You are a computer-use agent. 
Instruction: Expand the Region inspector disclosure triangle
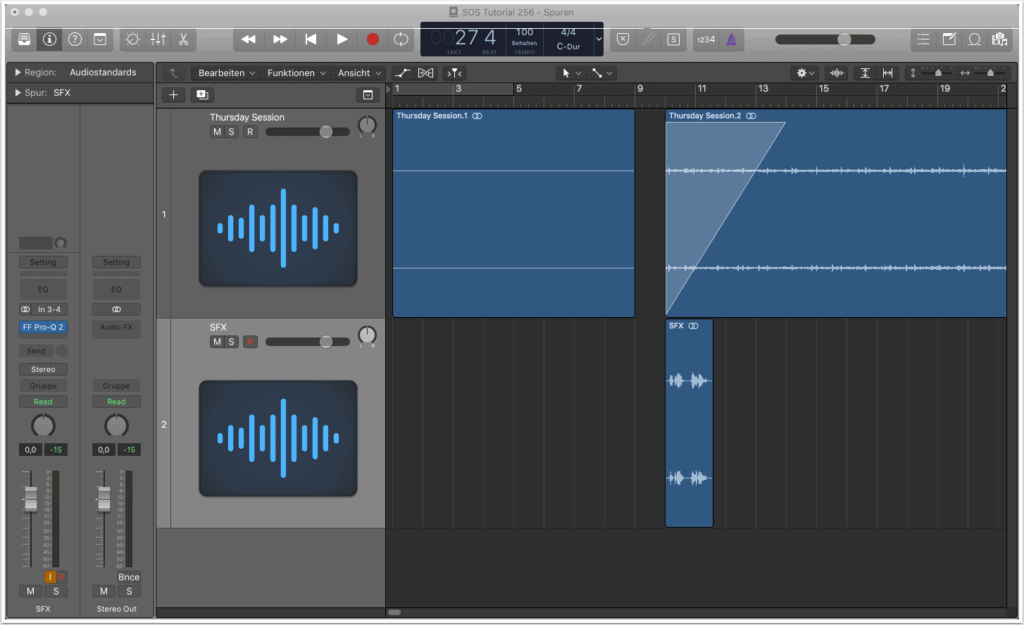coord(18,72)
